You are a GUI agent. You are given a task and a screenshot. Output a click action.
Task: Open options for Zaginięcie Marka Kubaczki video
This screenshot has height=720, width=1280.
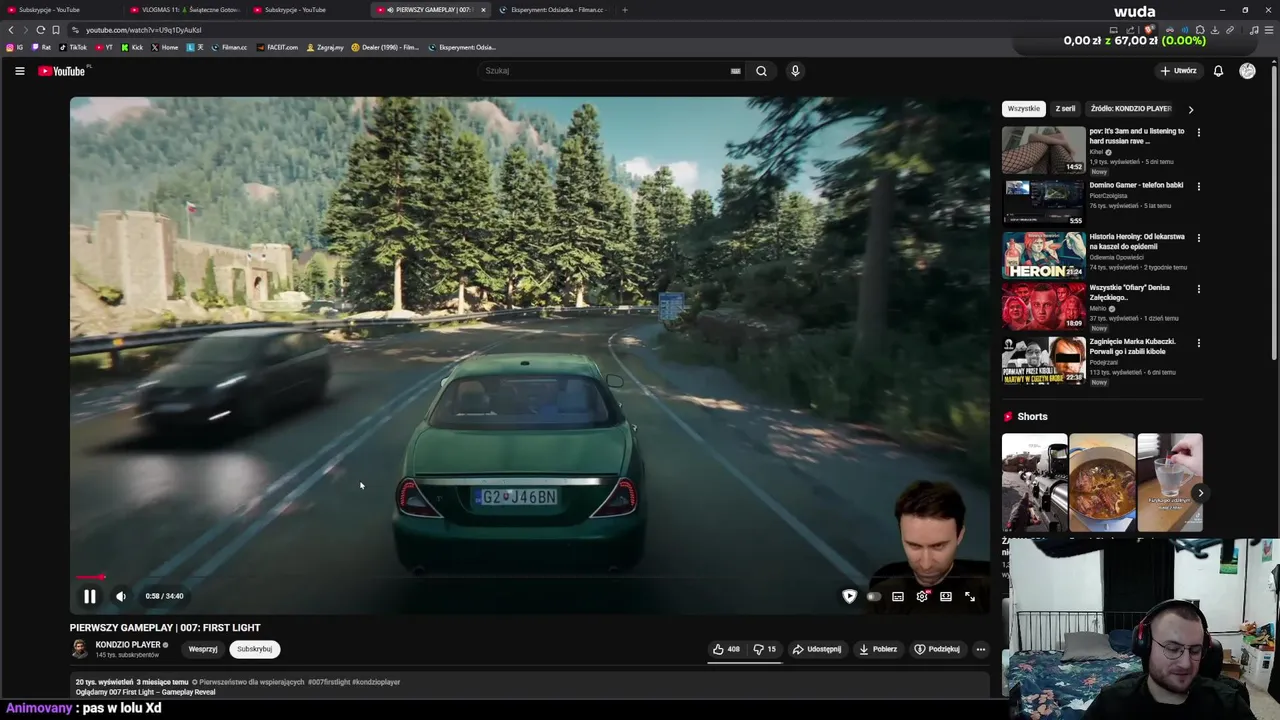pos(1199,343)
